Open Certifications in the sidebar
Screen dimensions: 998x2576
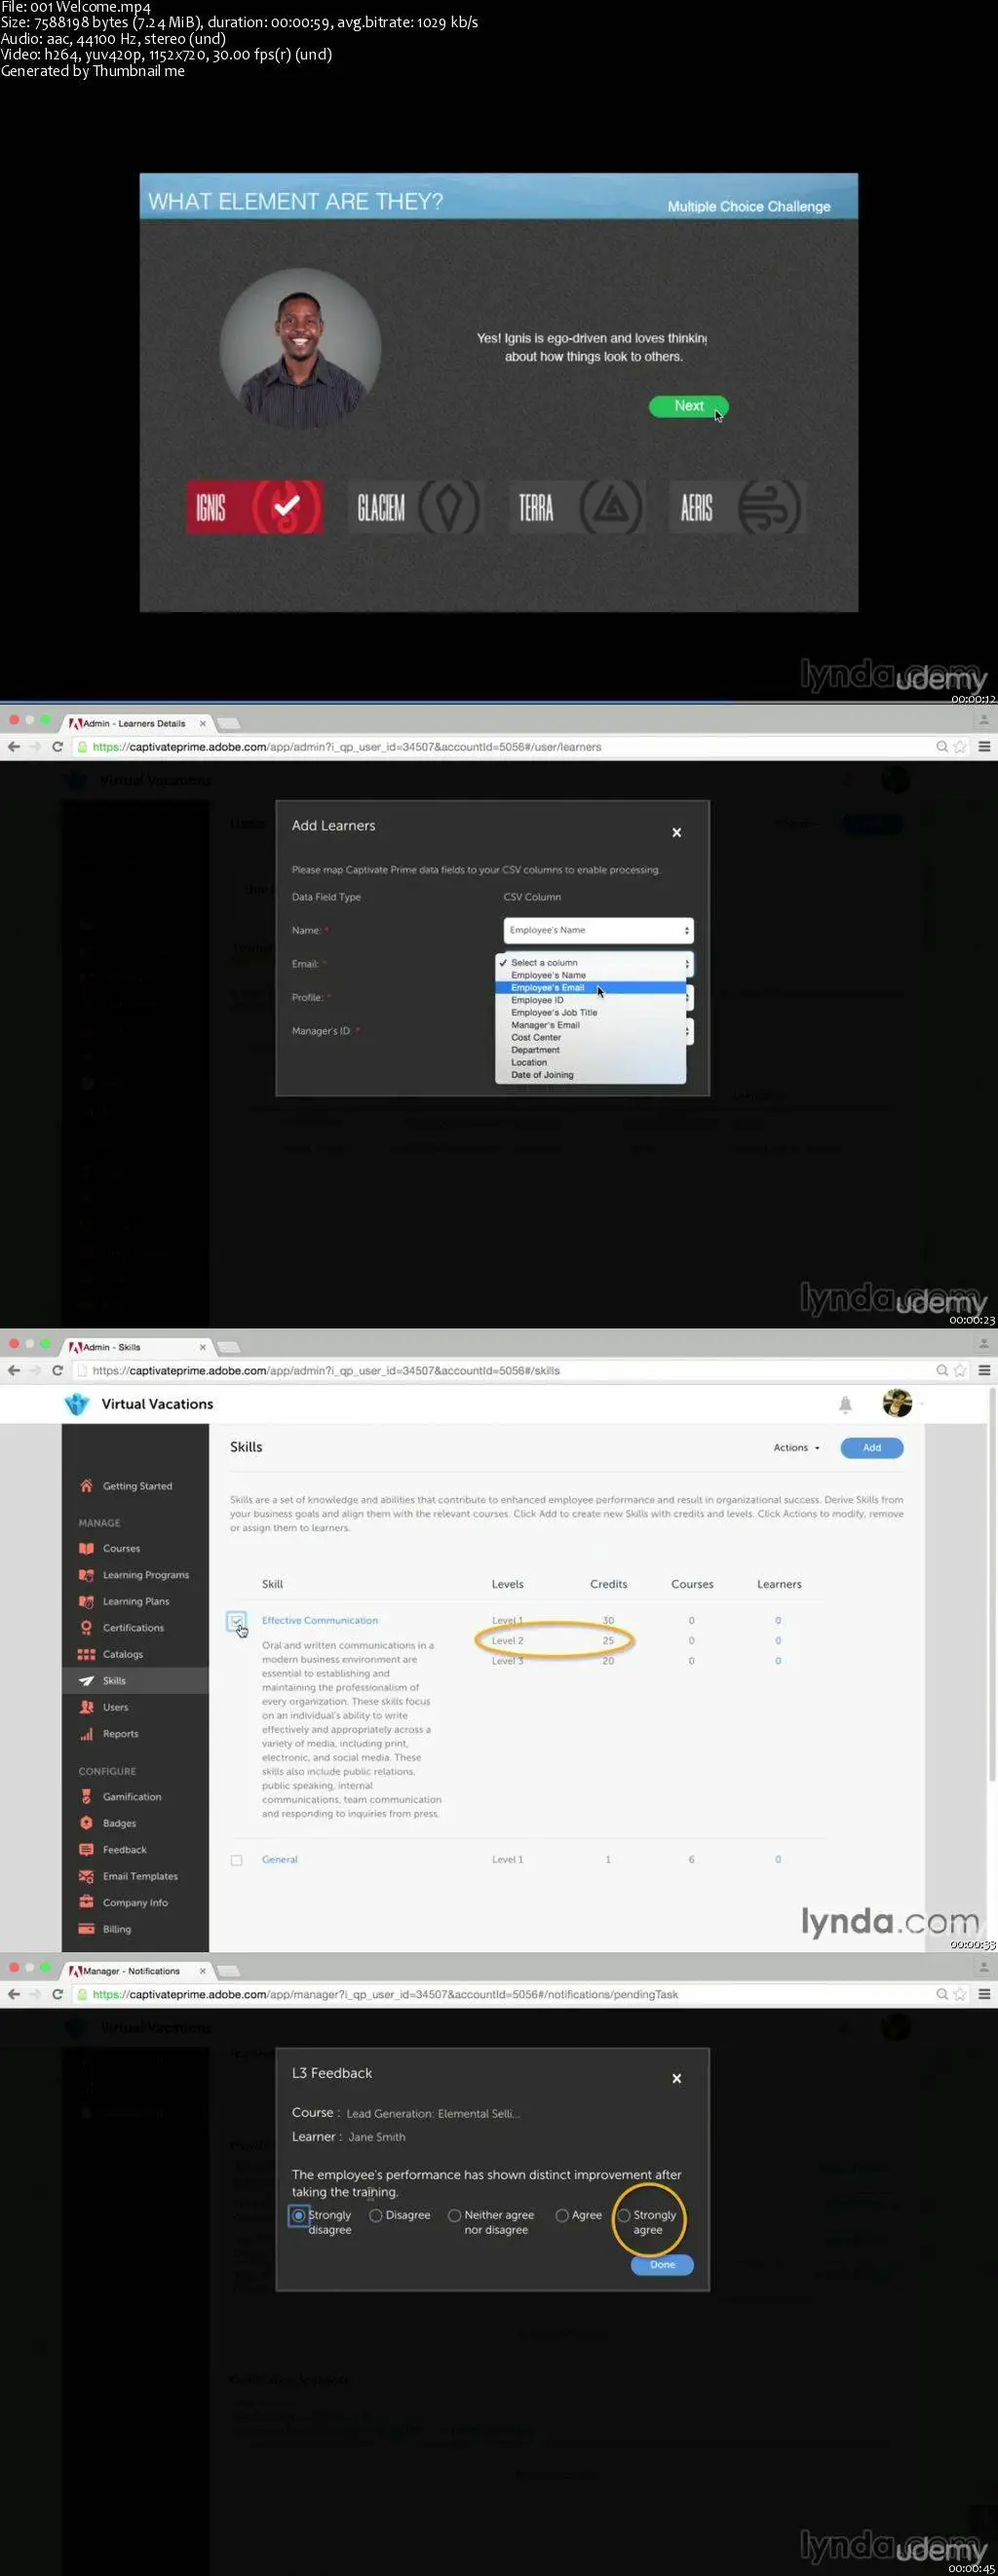136,1628
